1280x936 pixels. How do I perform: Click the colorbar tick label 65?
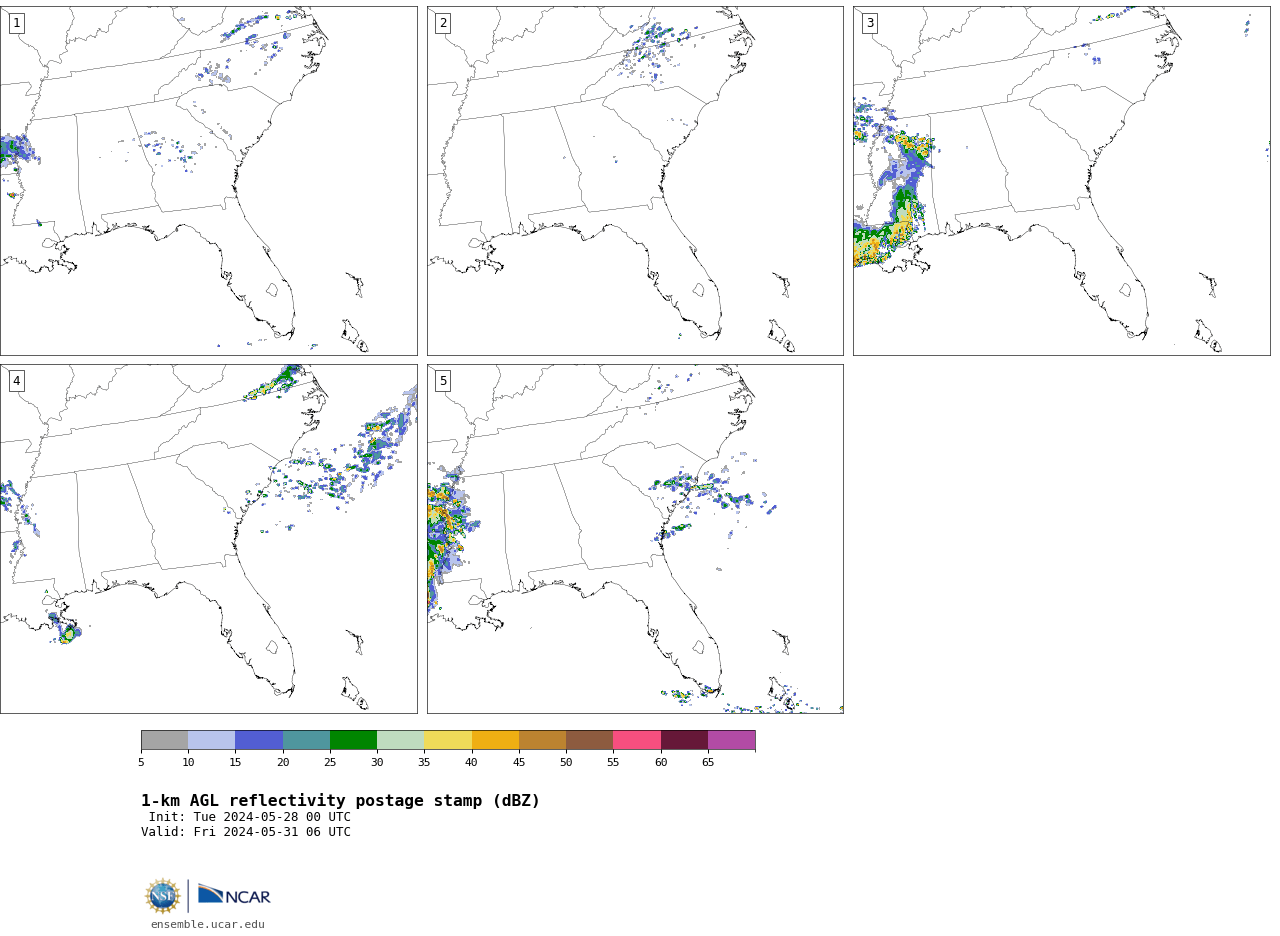[708, 763]
